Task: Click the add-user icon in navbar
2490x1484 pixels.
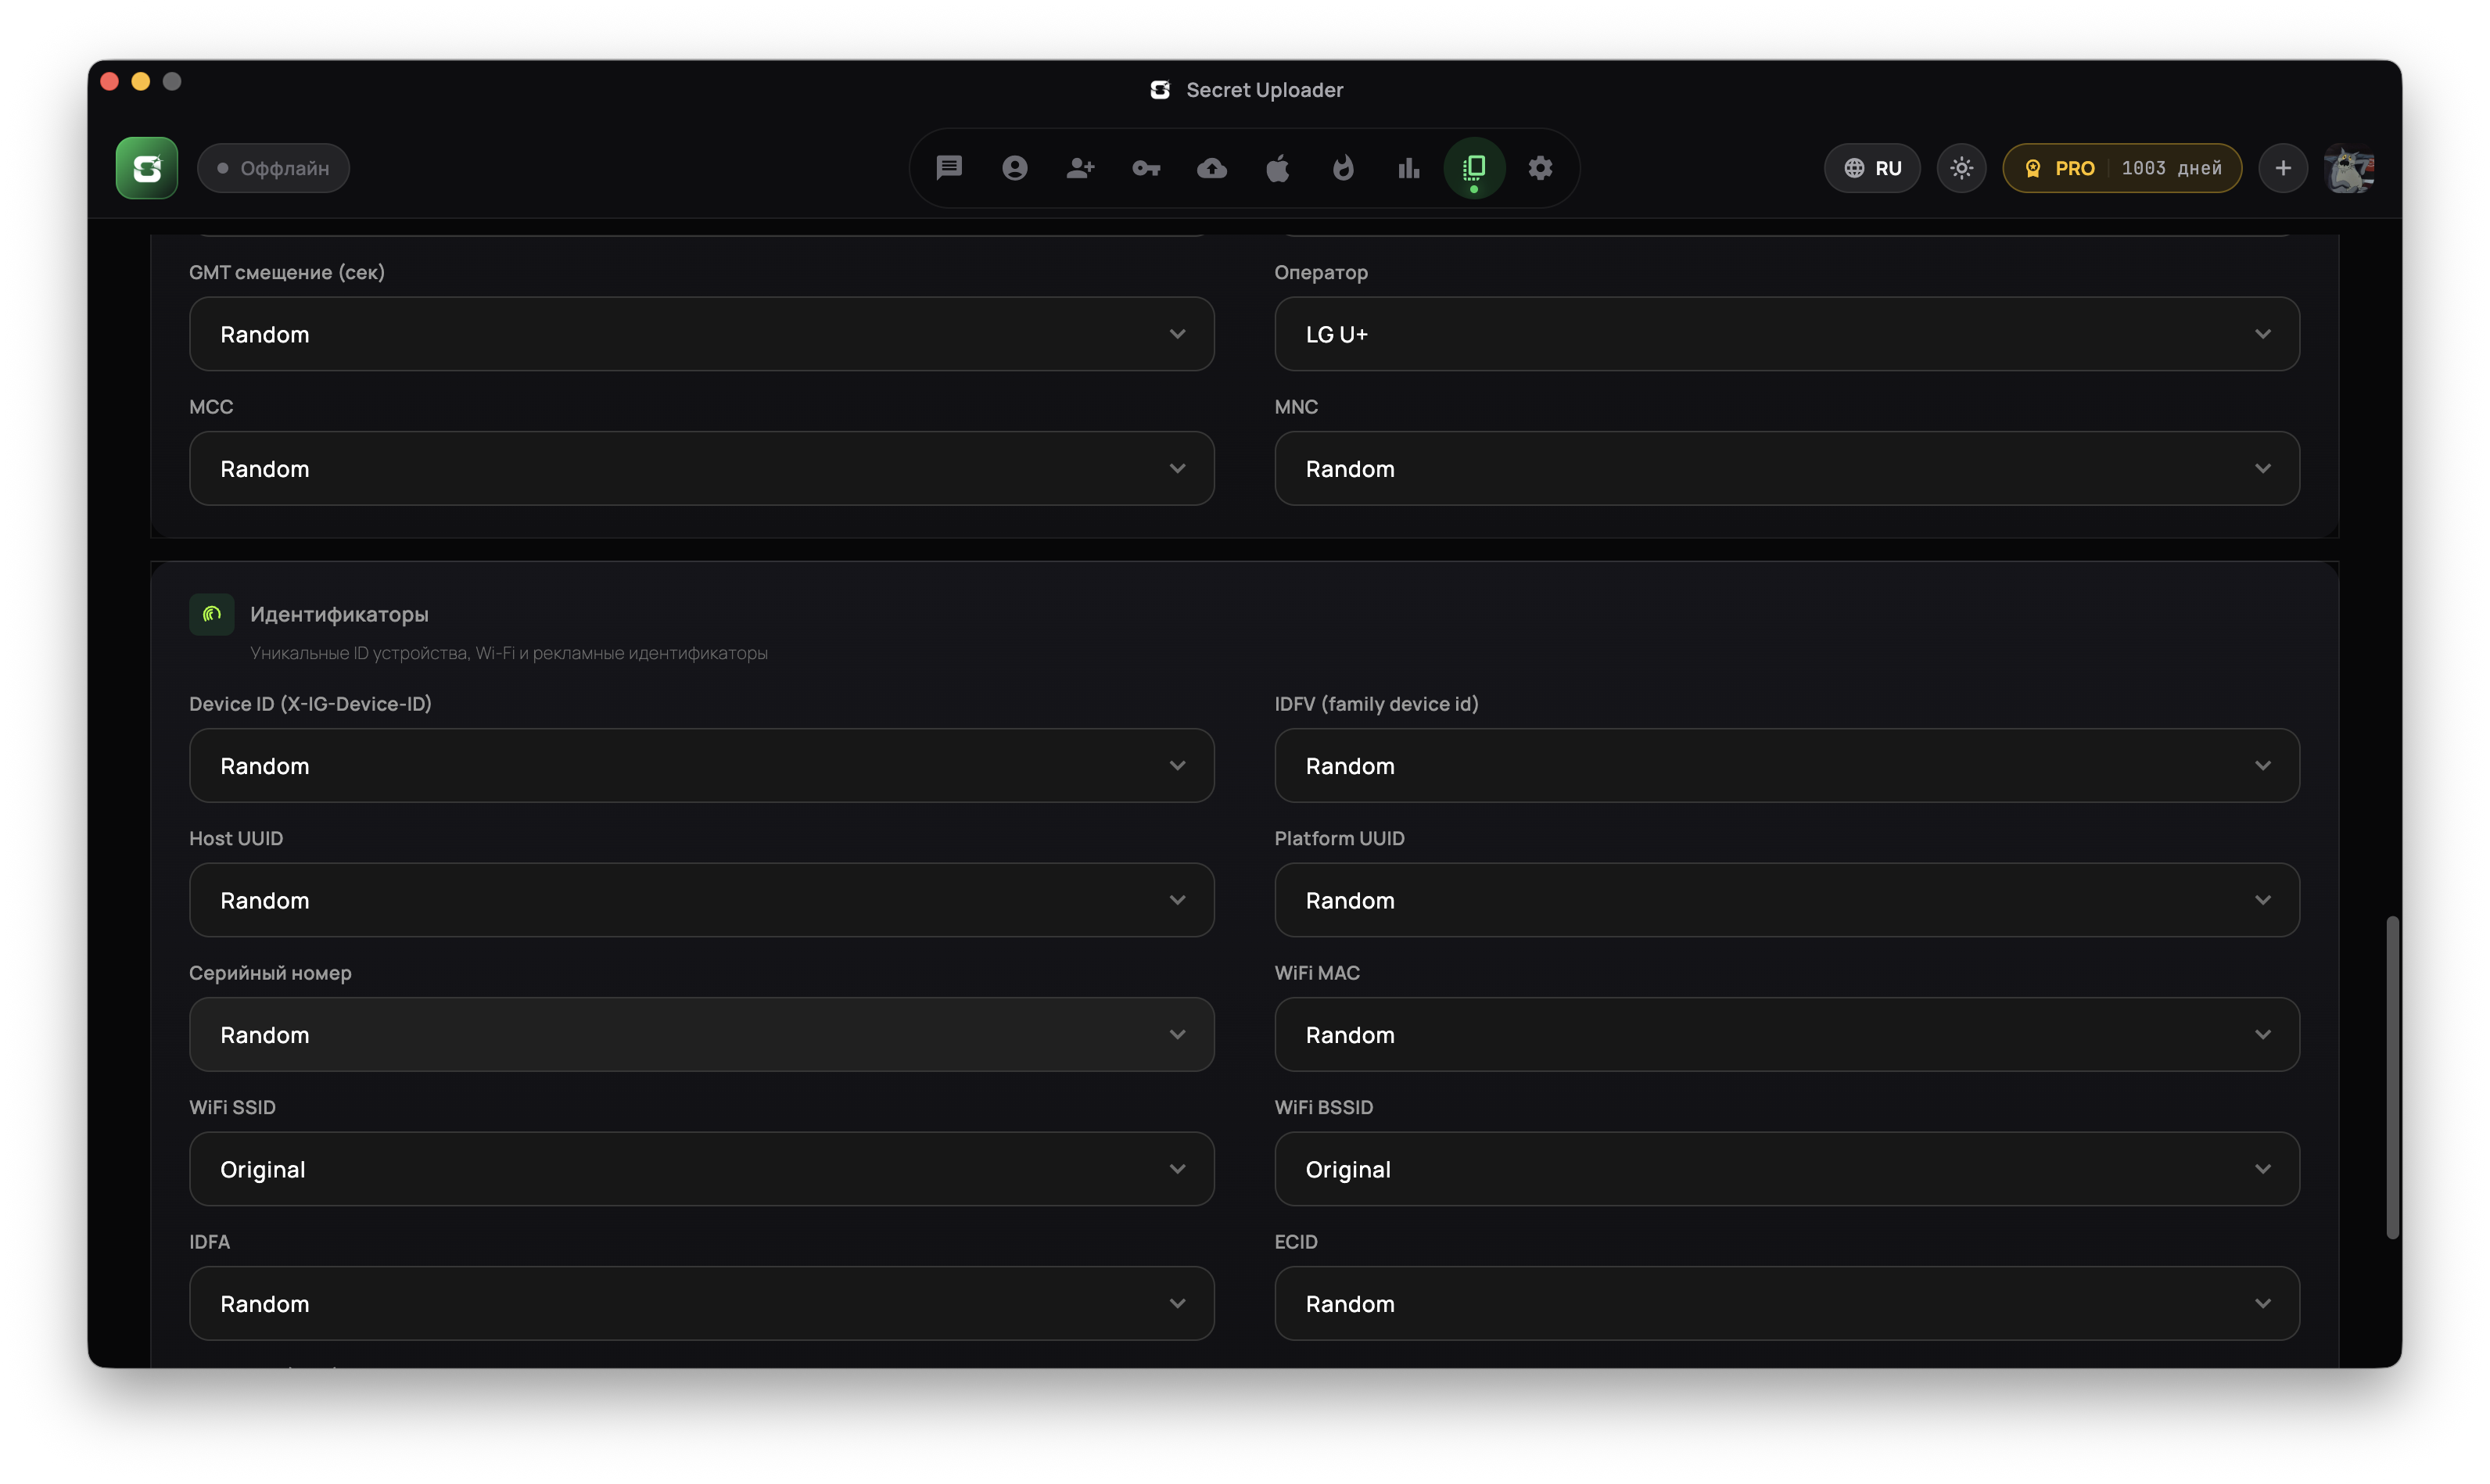Action: click(x=1080, y=168)
